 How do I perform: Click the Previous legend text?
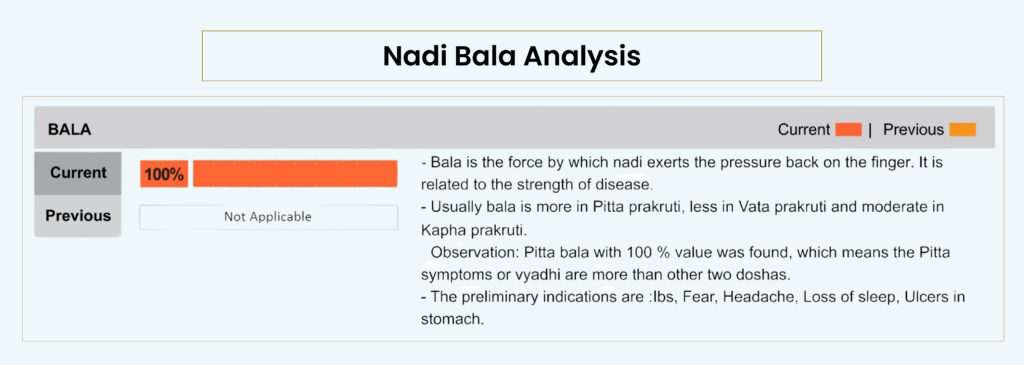913,129
